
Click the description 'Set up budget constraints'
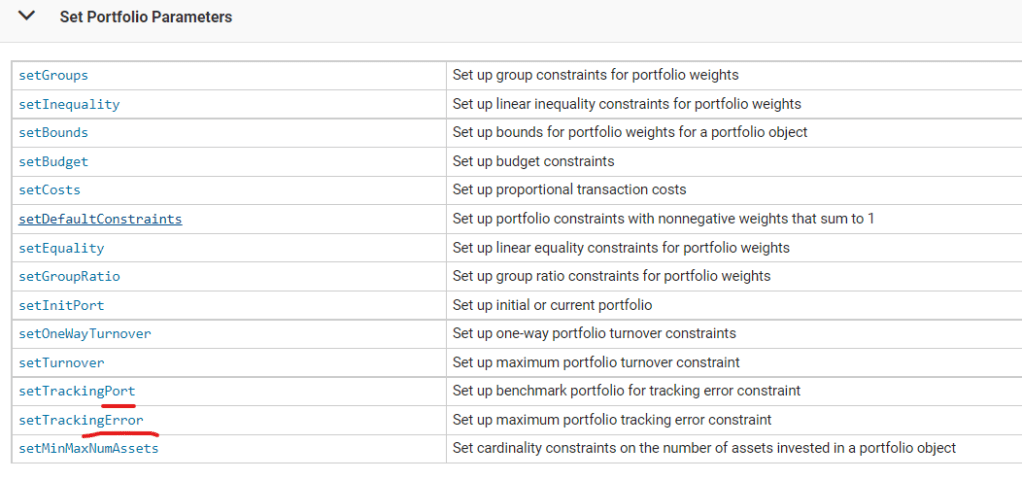pos(533,161)
